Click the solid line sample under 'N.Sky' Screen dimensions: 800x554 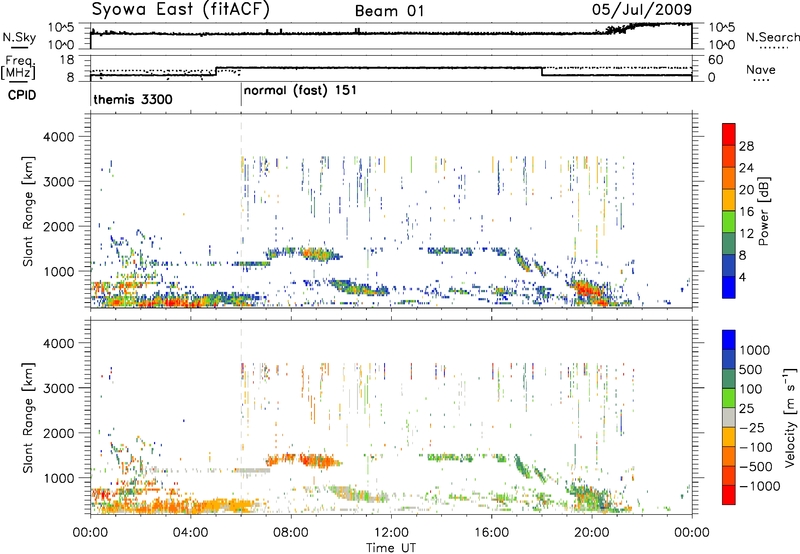coord(19,47)
